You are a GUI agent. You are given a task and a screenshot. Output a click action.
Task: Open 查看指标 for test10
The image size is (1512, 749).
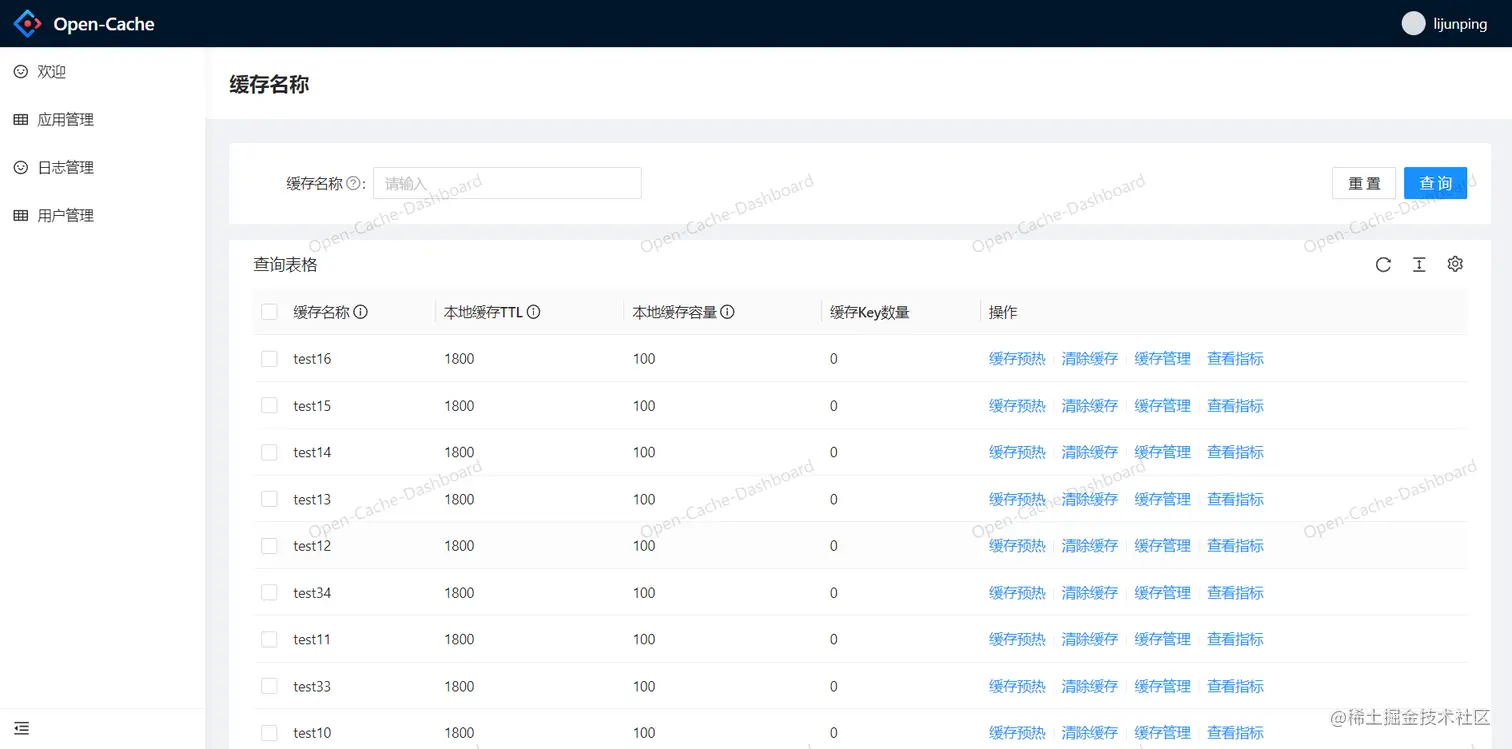1236,733
